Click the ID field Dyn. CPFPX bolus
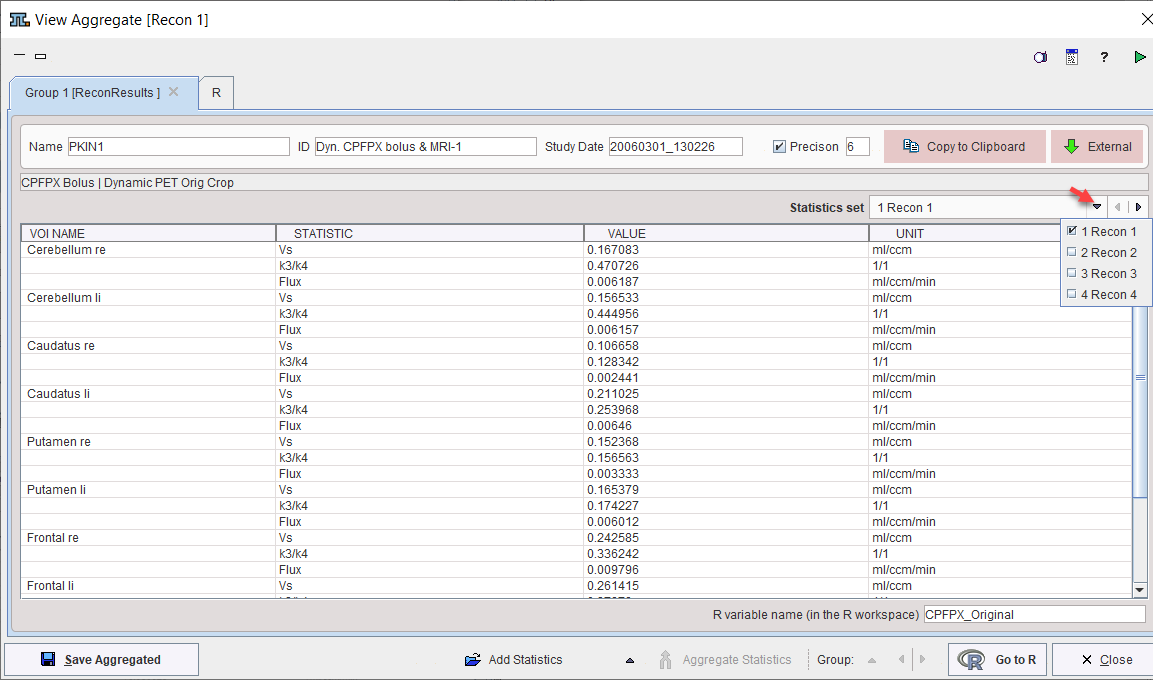1153x680 pixels. tap(426, 146)
